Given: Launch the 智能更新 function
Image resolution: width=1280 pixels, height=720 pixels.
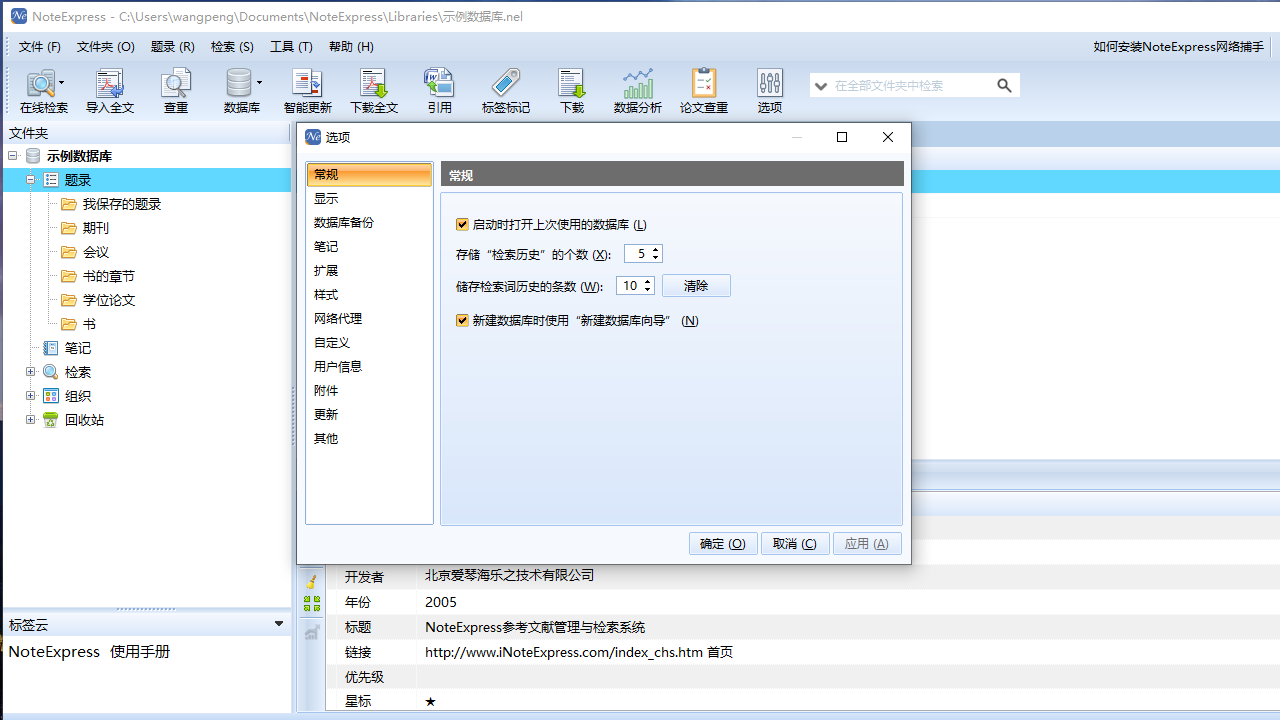Looking at the screenshot, I should 307,90.
